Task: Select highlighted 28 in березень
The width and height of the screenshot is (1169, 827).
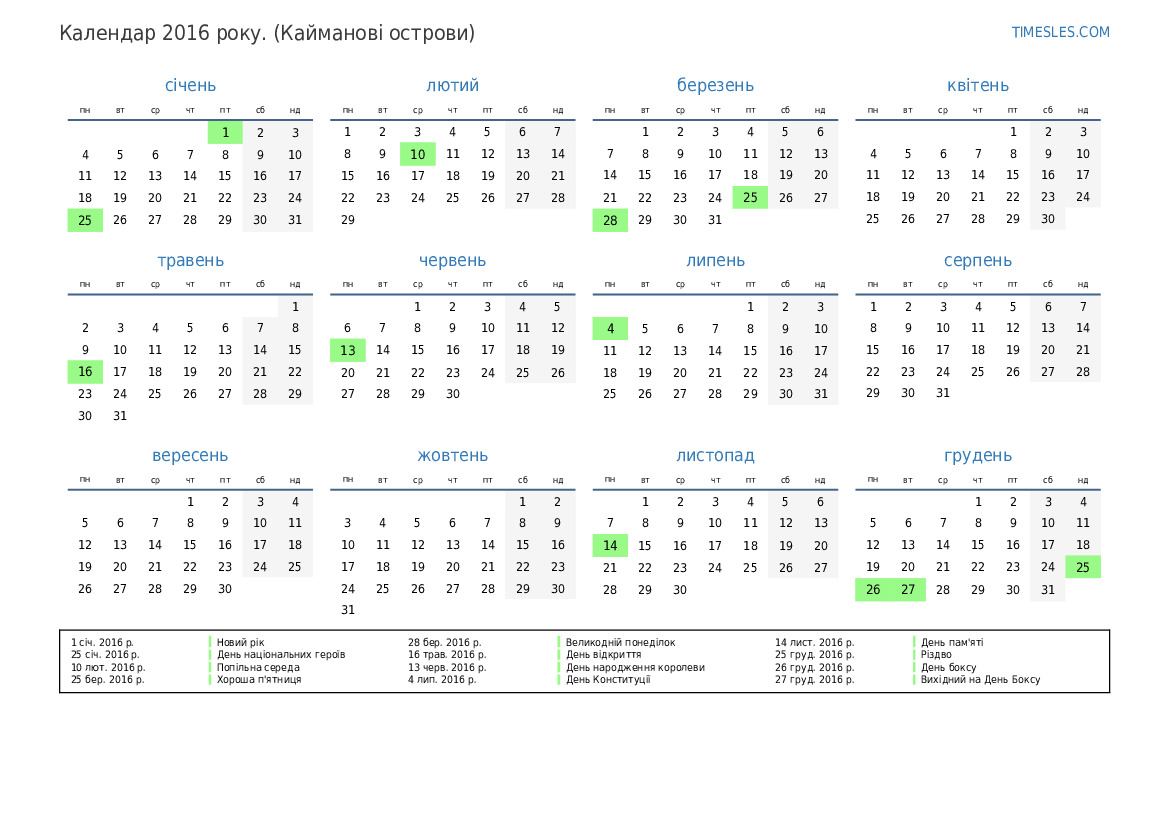Action: point(610,220)
